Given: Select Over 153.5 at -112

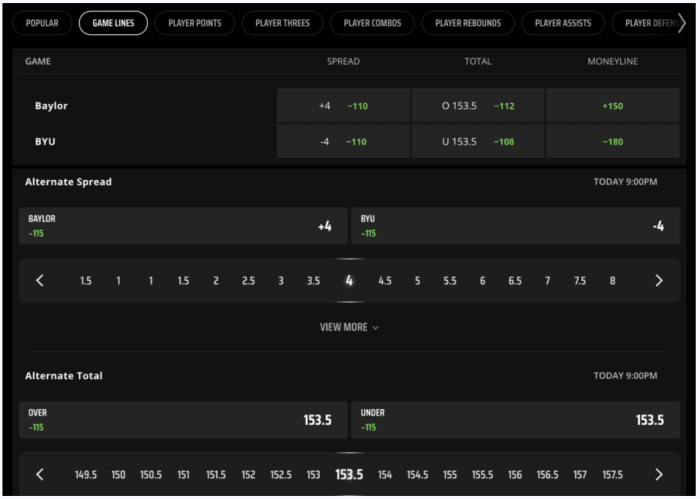Looking at the screenshot, I should pyautogui.click(x=478, y=106).
